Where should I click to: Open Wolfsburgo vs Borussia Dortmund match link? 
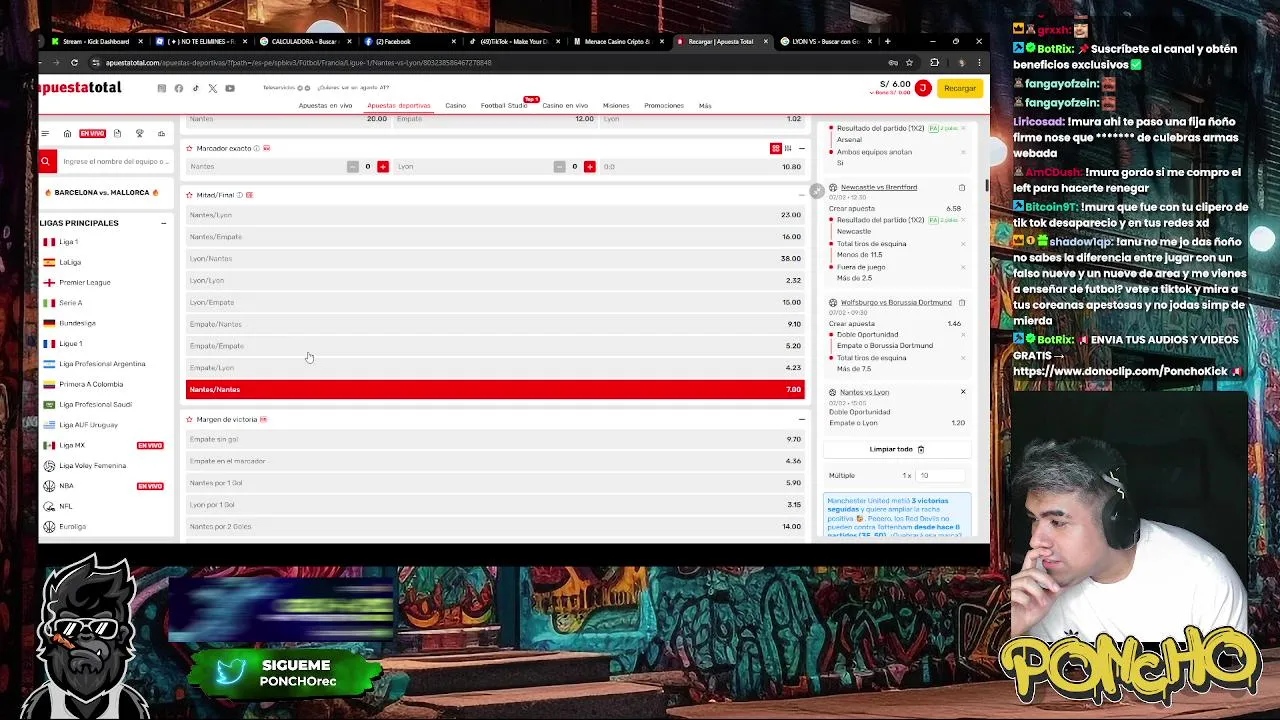click(x=896, y=302)
